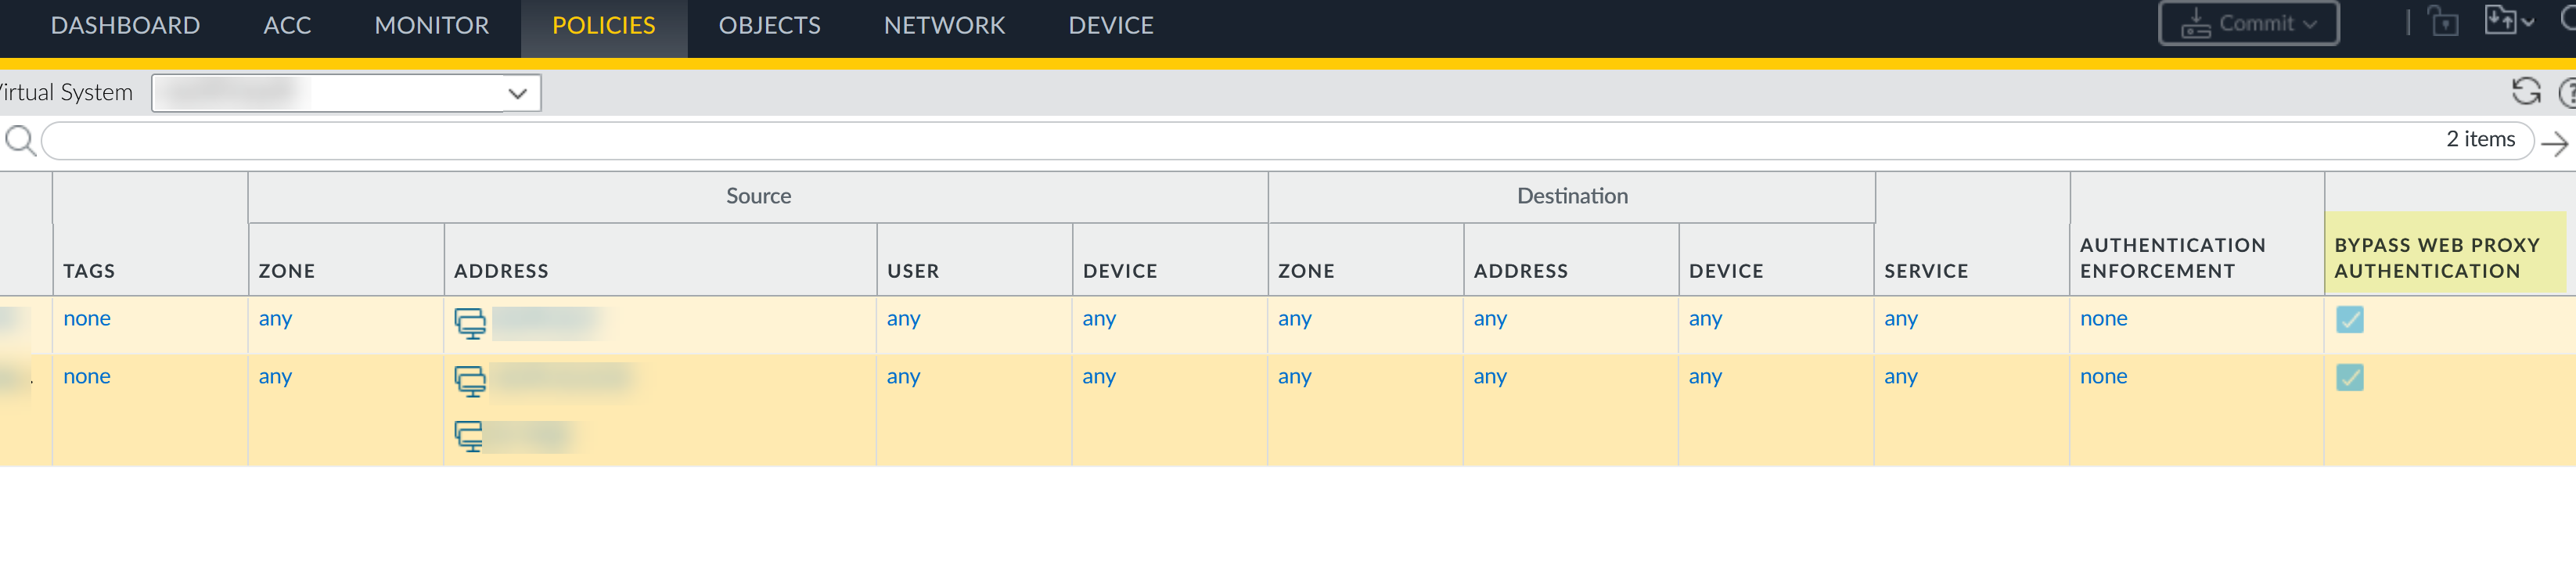Viewport: 2576px width, 561px height.
Task: Click first rule's source zone 'any' link
Action: tap(275, 319)
